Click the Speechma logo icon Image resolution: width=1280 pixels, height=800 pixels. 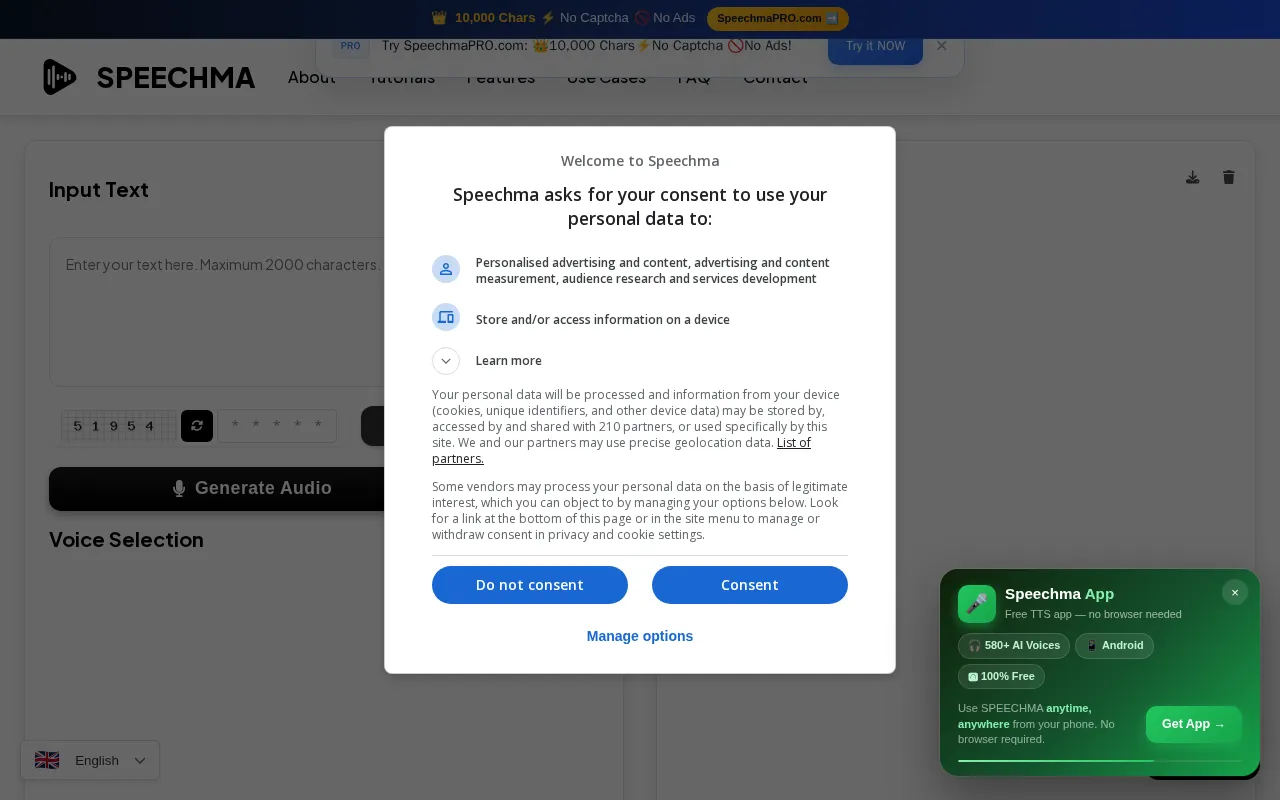[60, 77]
